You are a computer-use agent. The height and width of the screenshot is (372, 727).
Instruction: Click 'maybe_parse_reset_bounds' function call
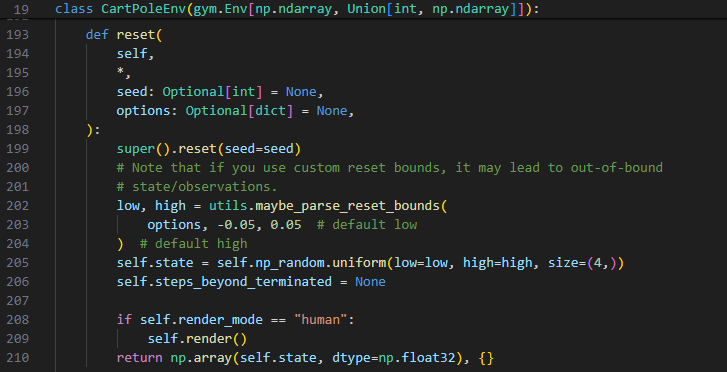(x=348, y=206)
